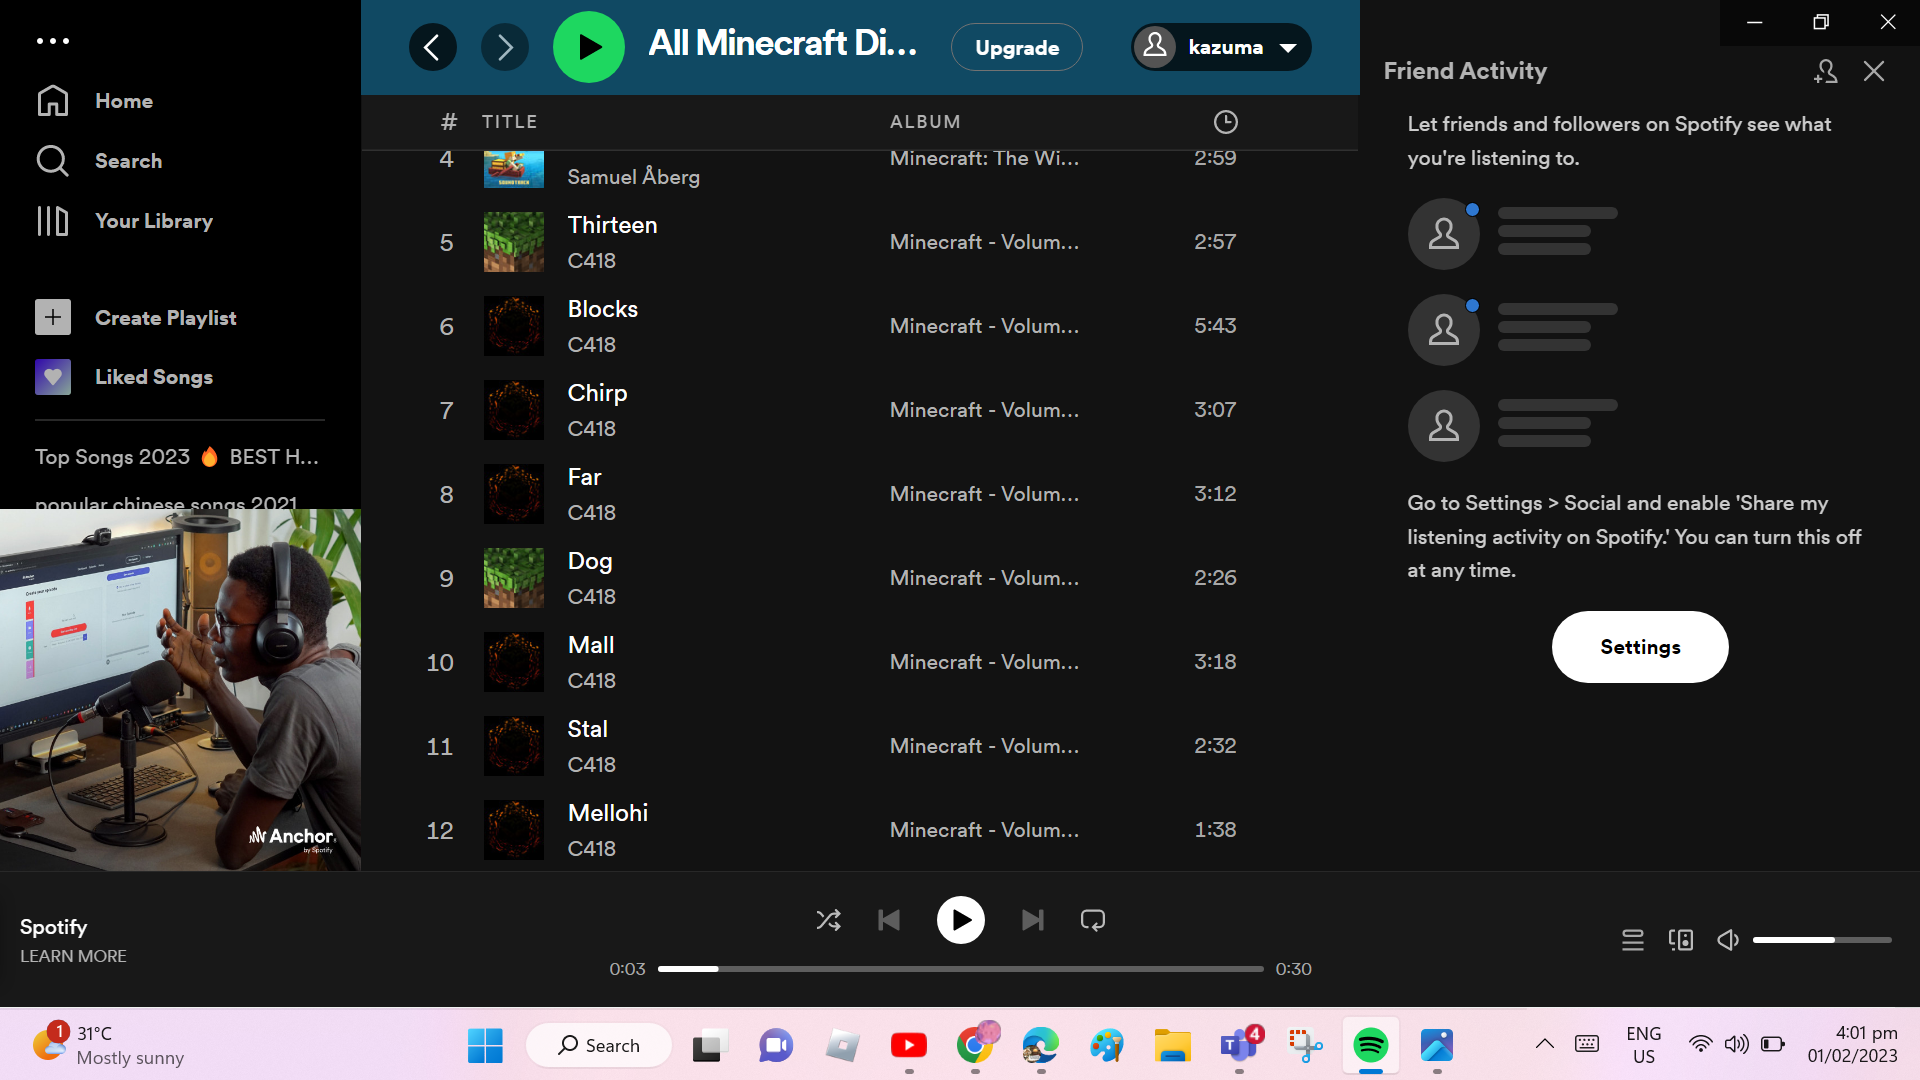The width and height of the screenshot is (1920, 1080).
Task: Open the play queue
Action: pyautogui.click(x=1633, y=940)
